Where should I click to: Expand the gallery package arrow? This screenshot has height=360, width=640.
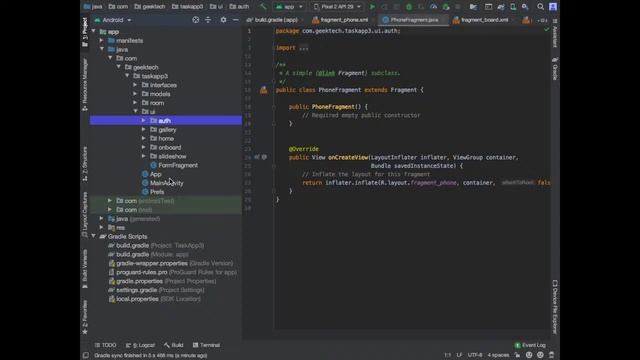[143, 129]
